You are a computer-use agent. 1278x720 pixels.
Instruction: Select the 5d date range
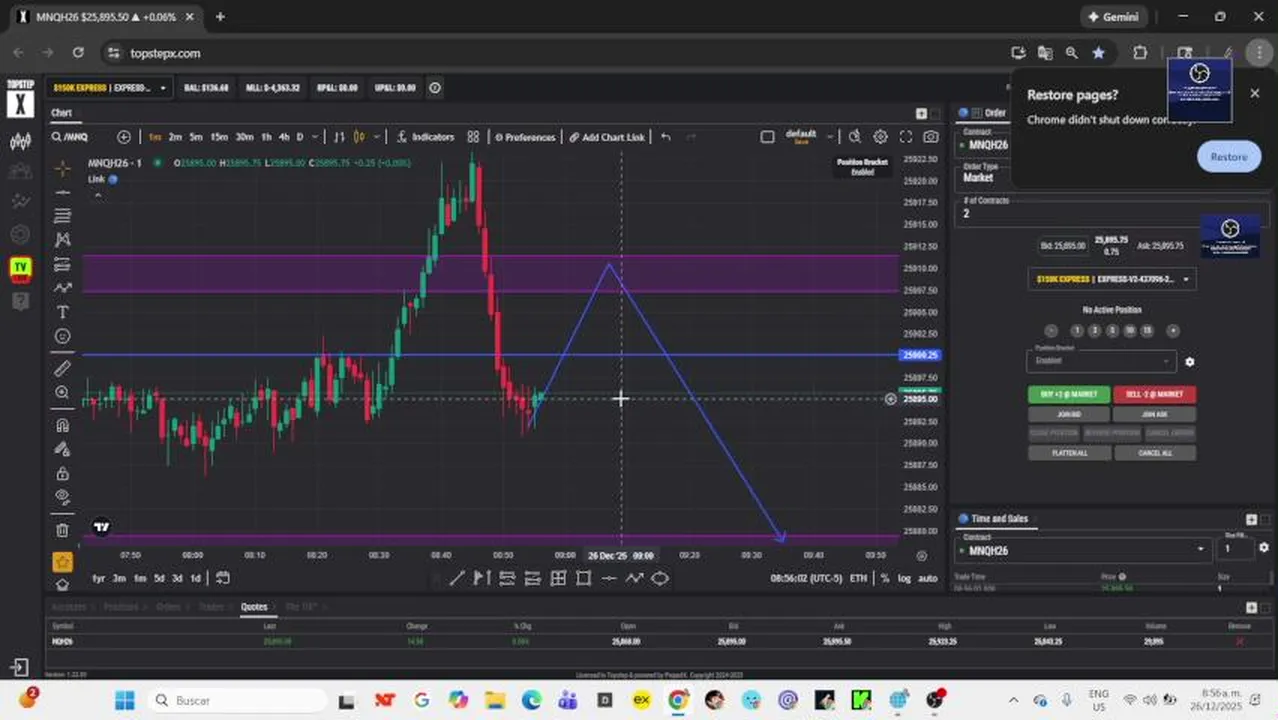click(x=159, y=578)
